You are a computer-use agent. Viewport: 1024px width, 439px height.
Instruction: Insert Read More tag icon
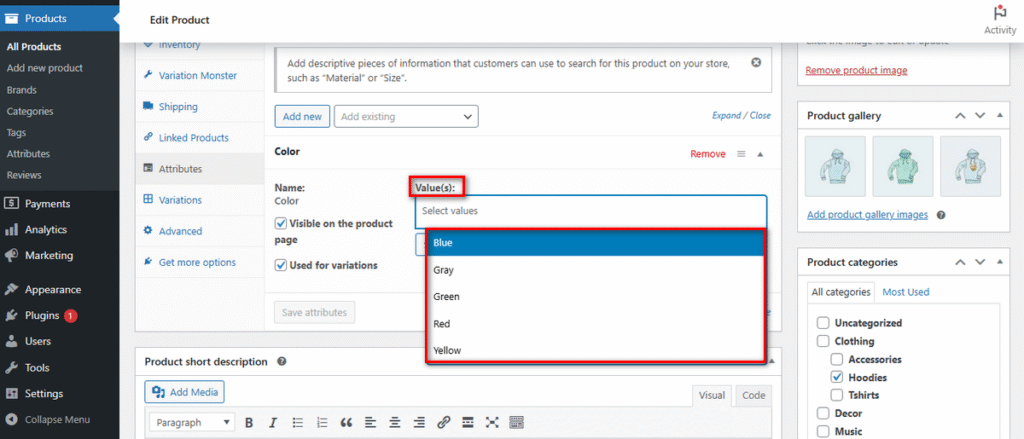[468, 422]
